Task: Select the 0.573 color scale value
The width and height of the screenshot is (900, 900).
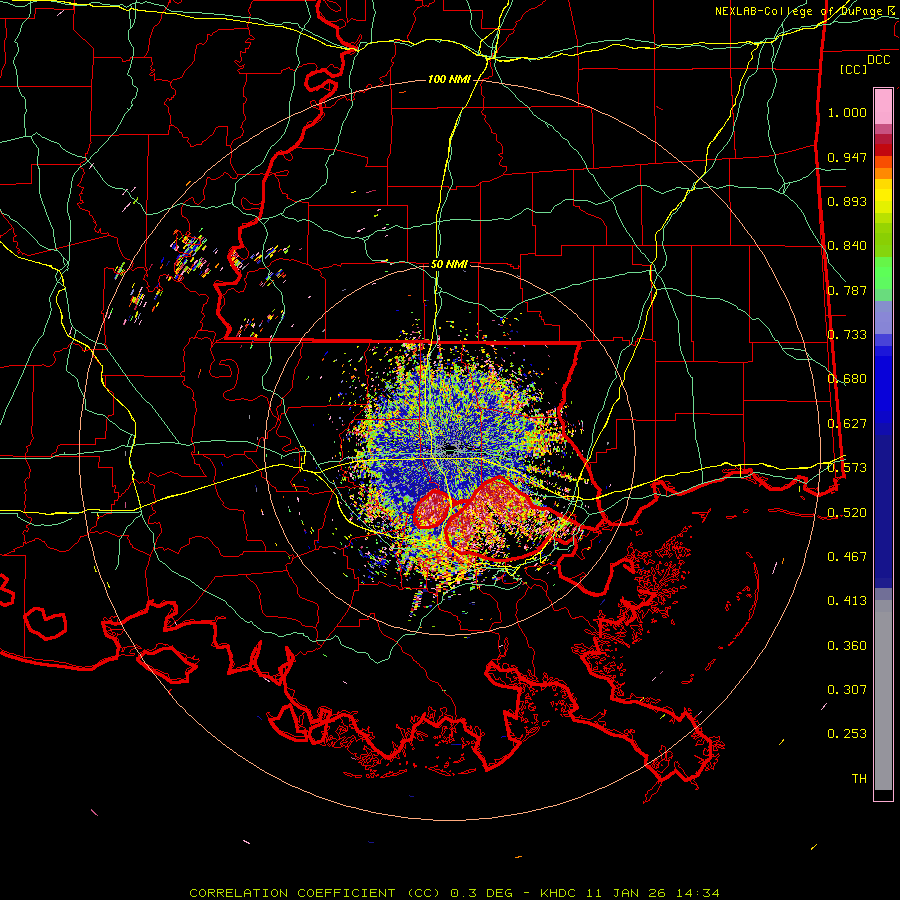Action: [x=847, y=468]
